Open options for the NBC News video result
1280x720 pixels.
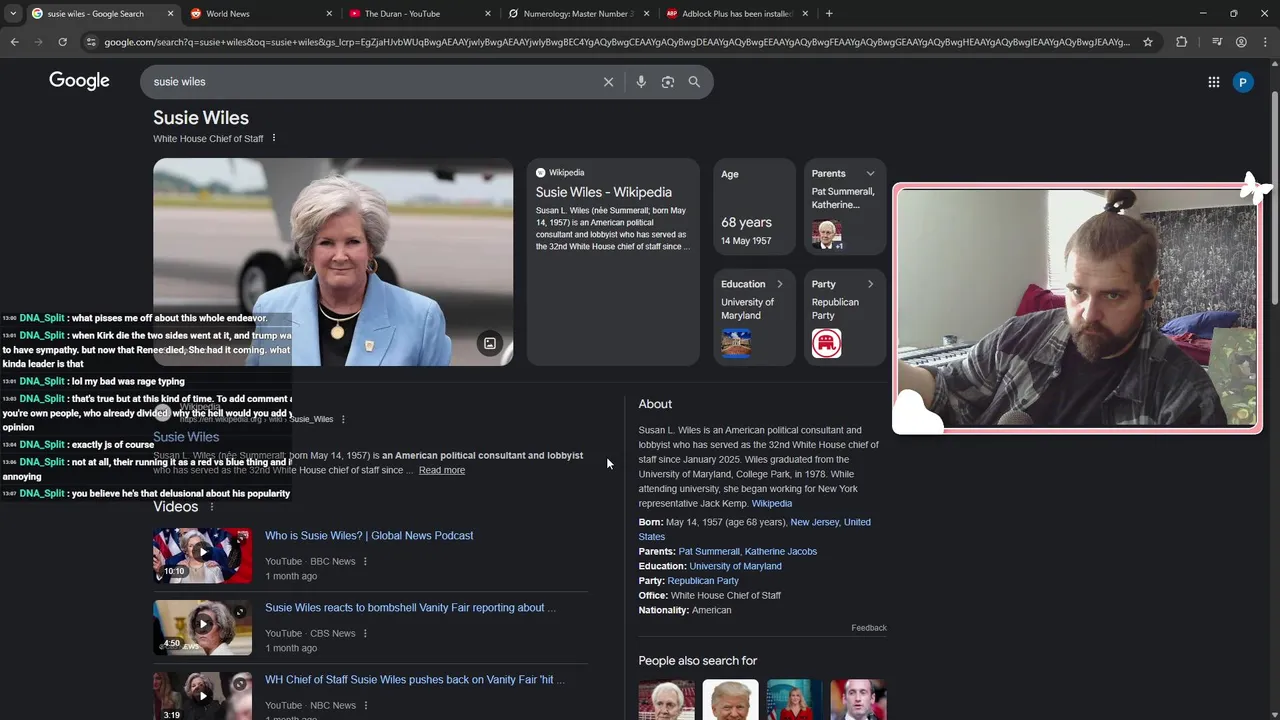[x=365, y=705]
